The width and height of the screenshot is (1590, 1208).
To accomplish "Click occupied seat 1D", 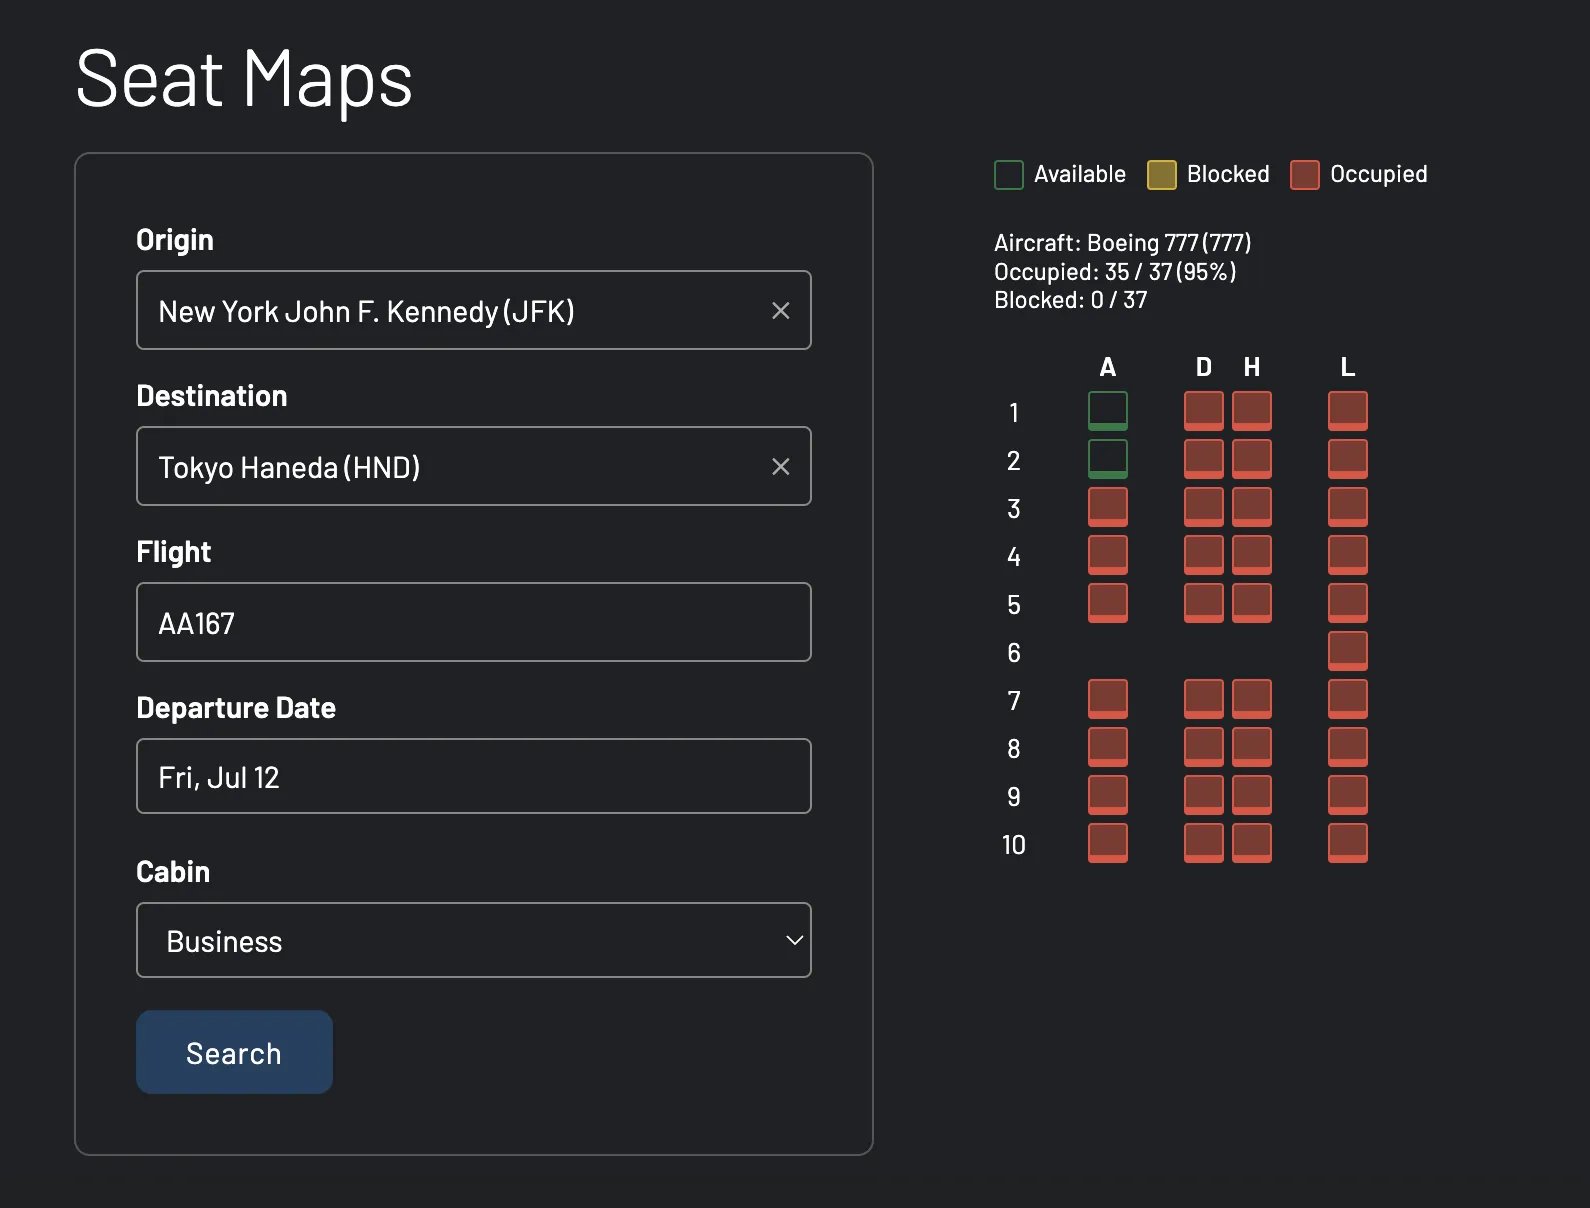I will click(x=1204, y=411).
